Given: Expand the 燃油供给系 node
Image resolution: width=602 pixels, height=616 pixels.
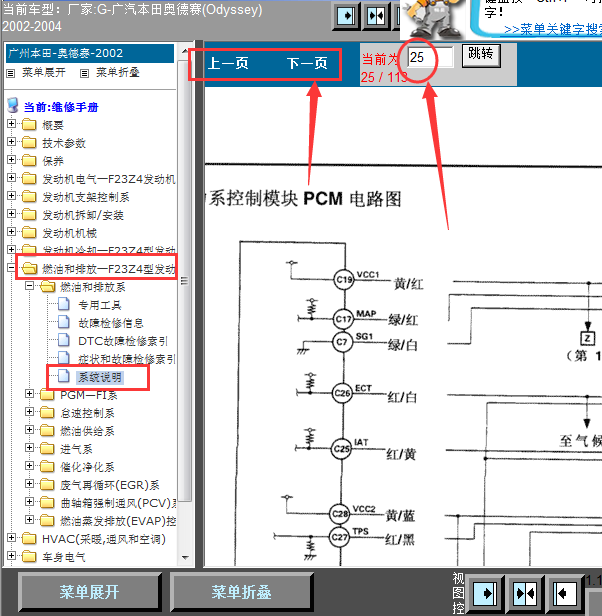Looking at the screenshot, I should pyautogui.click(x=29, y=429).
